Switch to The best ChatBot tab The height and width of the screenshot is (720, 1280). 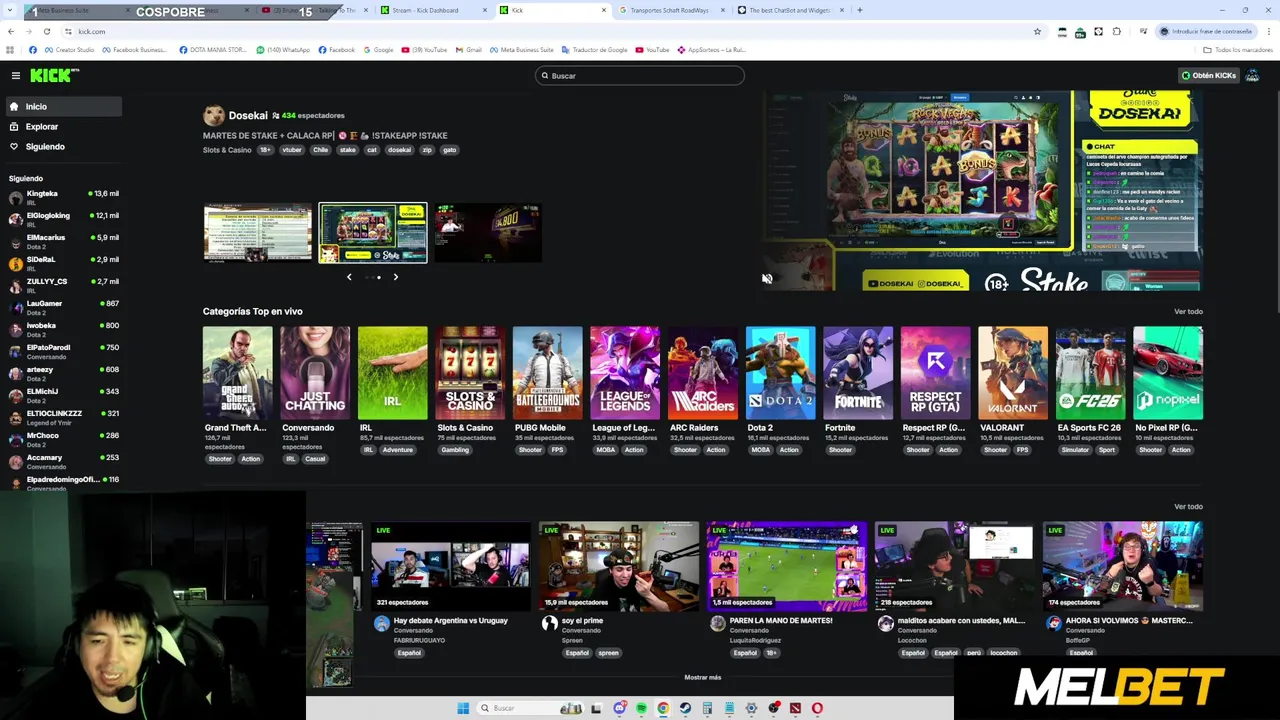click(x=790, y=10)
